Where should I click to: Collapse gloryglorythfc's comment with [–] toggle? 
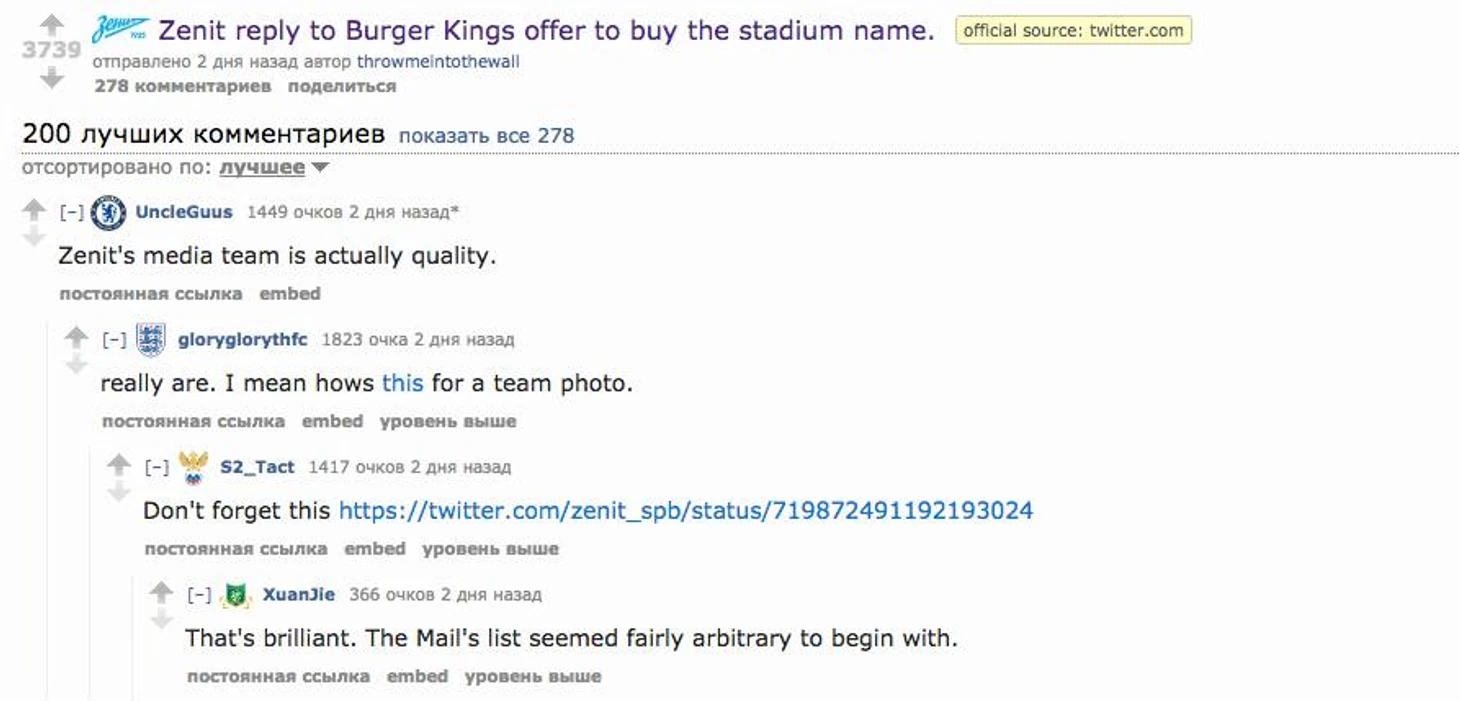[x=114, y=340]
